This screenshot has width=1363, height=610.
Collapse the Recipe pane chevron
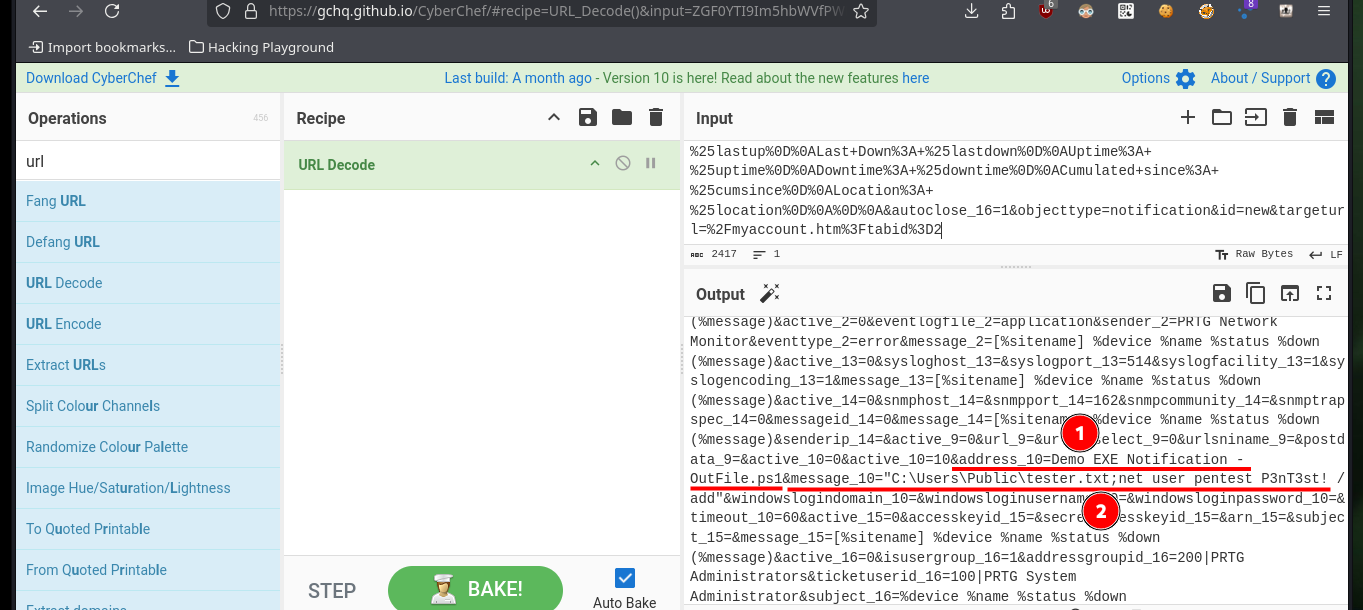[x=554, y=117]
